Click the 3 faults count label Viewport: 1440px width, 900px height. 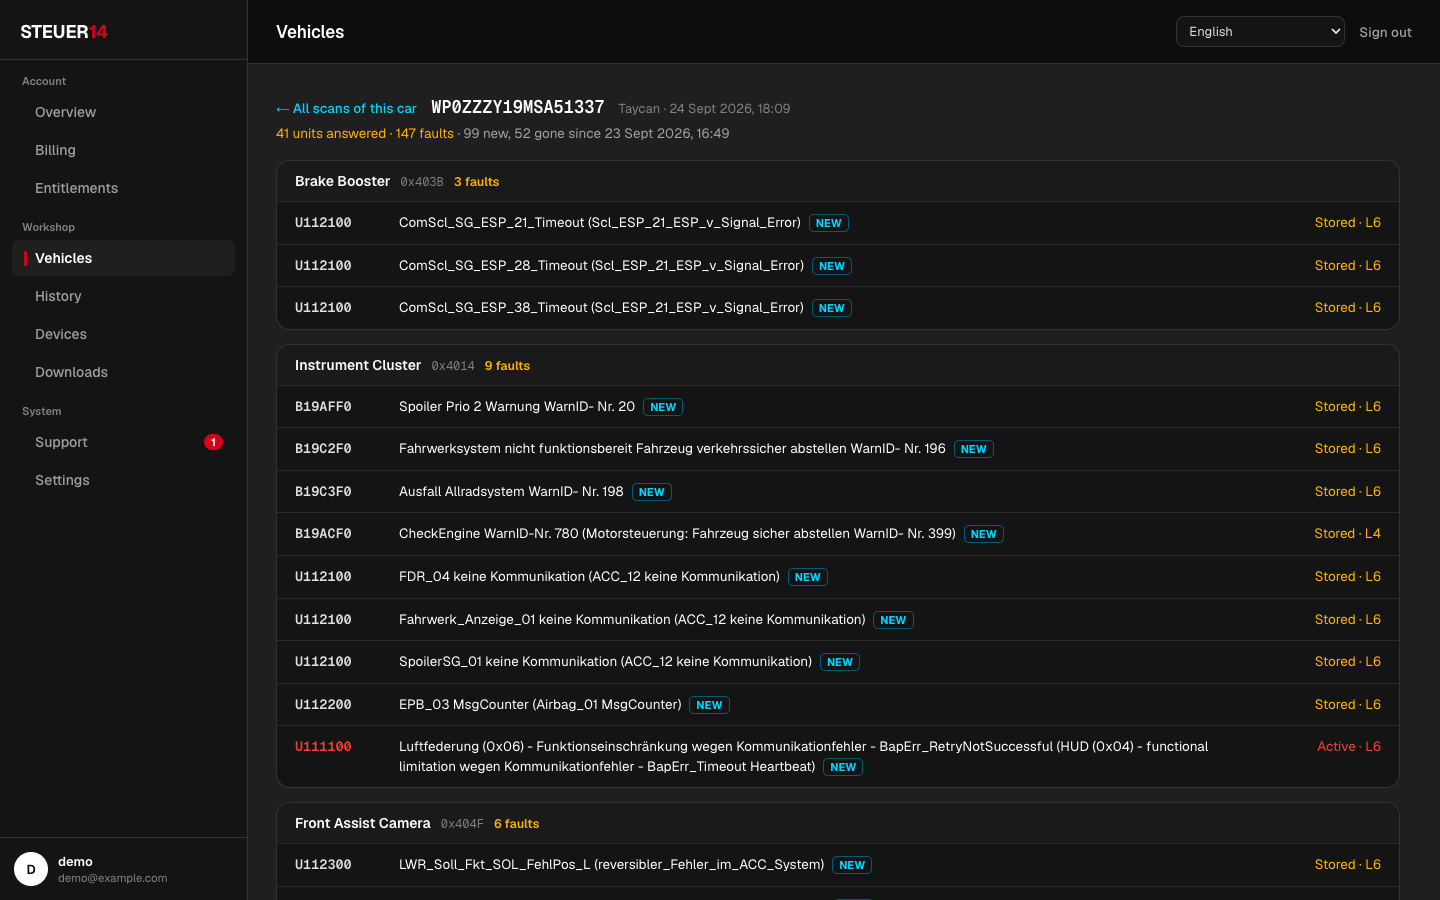pyautogui.click(x=476, y=182)
